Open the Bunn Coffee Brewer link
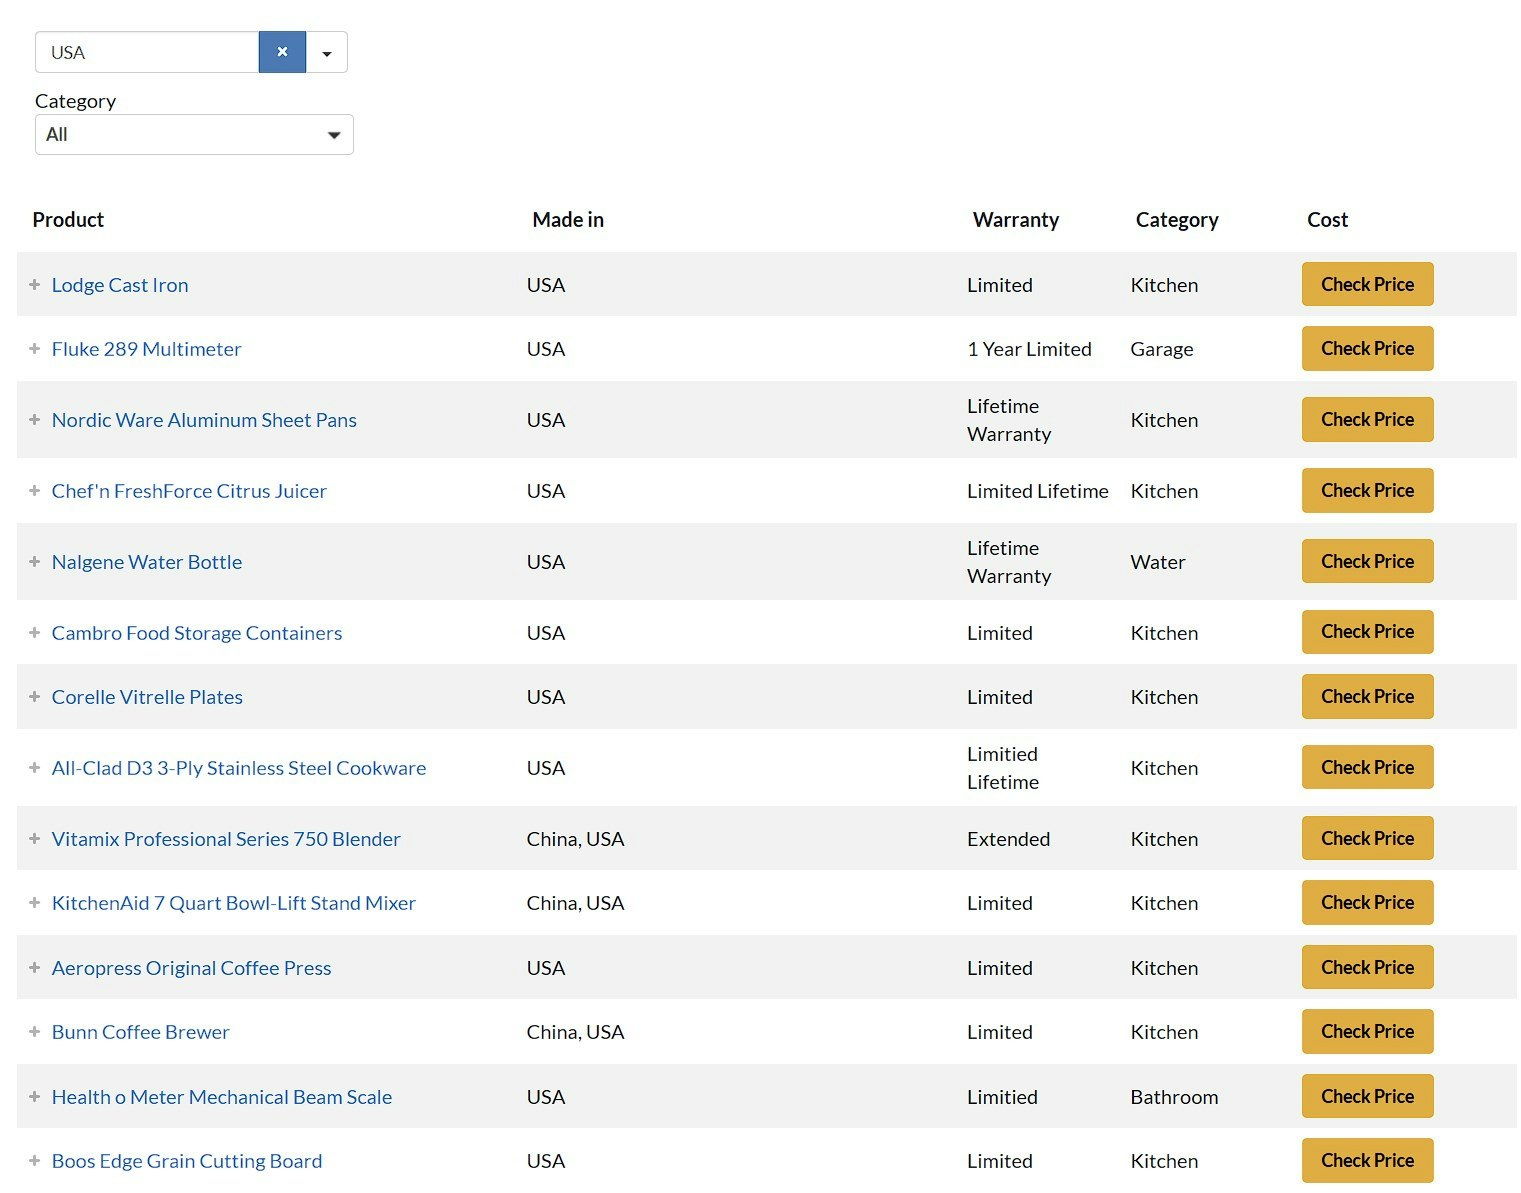The width and height of the screenshot is (1521, 1193). (x=141, y=1032)
